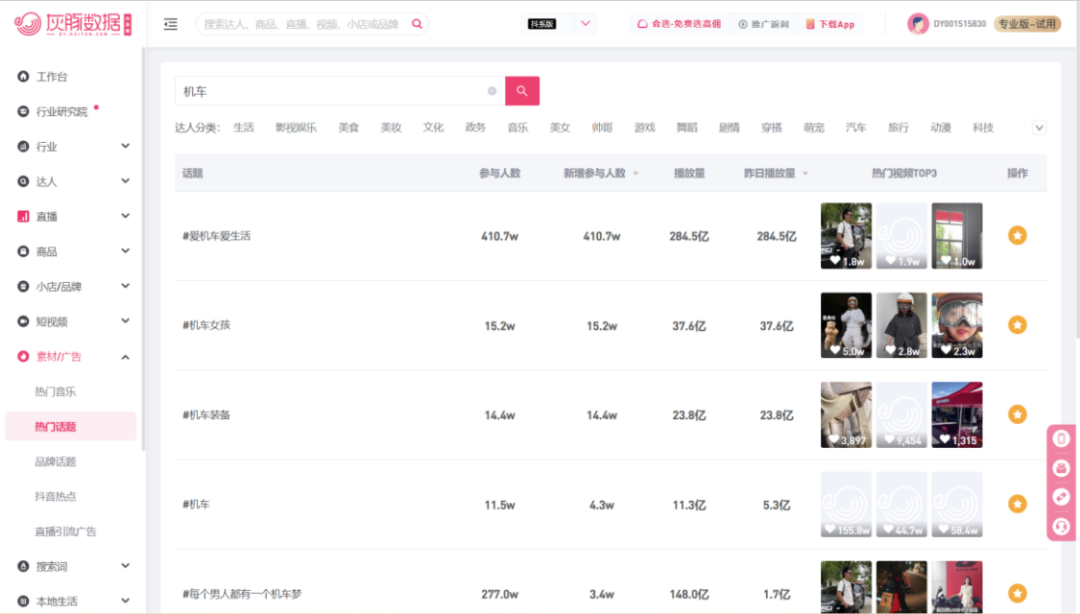1080x614 pixels.
Task: Click the second floating side tool icon
Action: coord(1061,468)
